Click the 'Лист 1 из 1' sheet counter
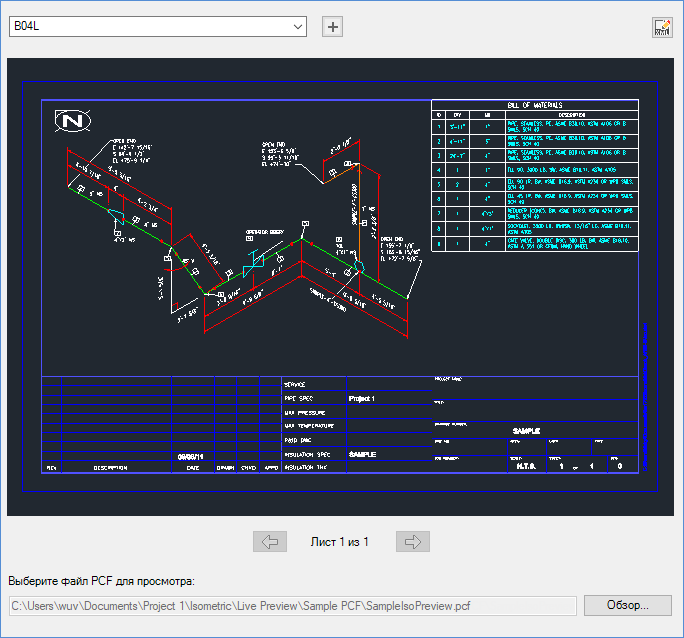The width and height of the screenshot is (684, 638). [339, 542]
